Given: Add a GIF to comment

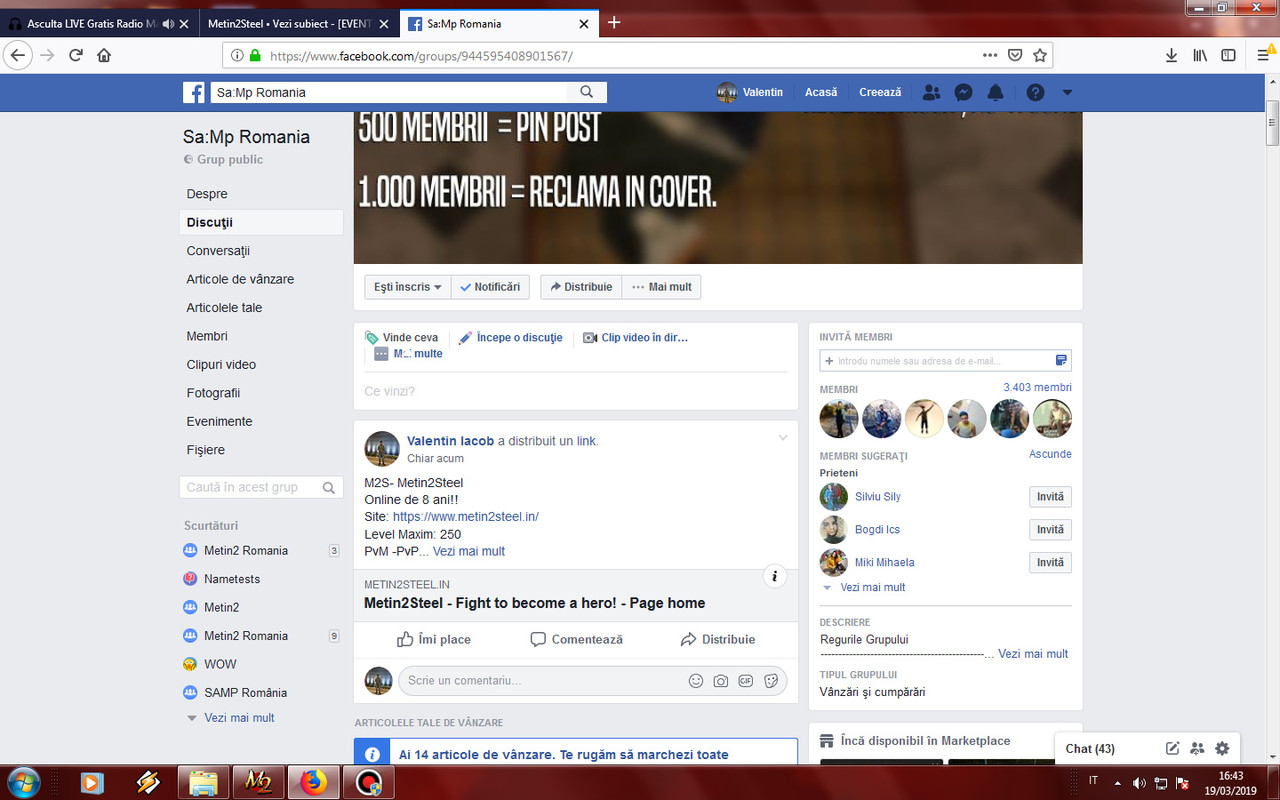Looking at the screenshot, I should 746,681.
